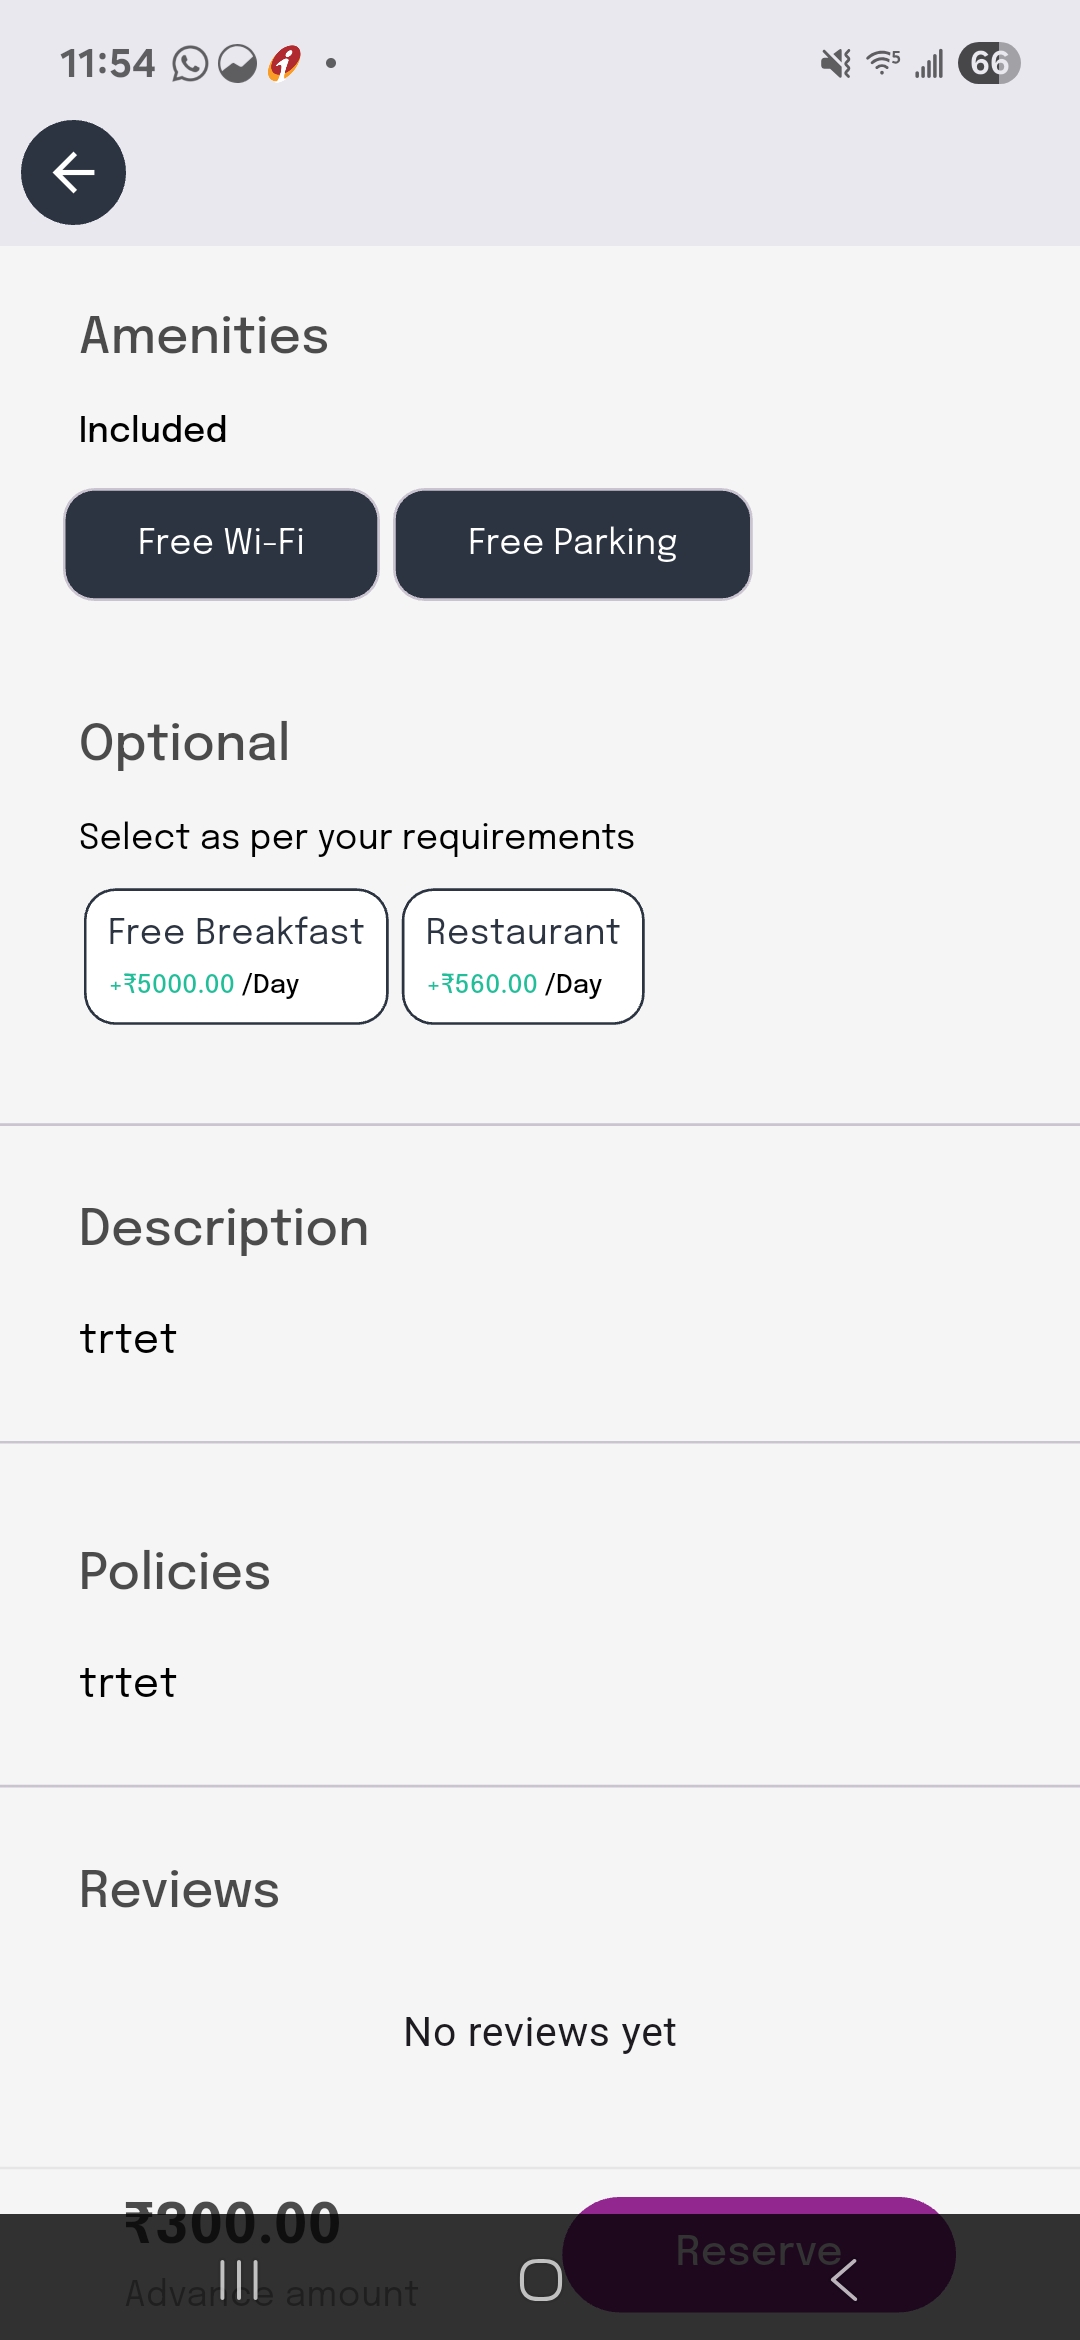This screenshot has height=2340, width=1080.
Task: Select the Free Breakfast optional amenity
Action: point(236,957)
